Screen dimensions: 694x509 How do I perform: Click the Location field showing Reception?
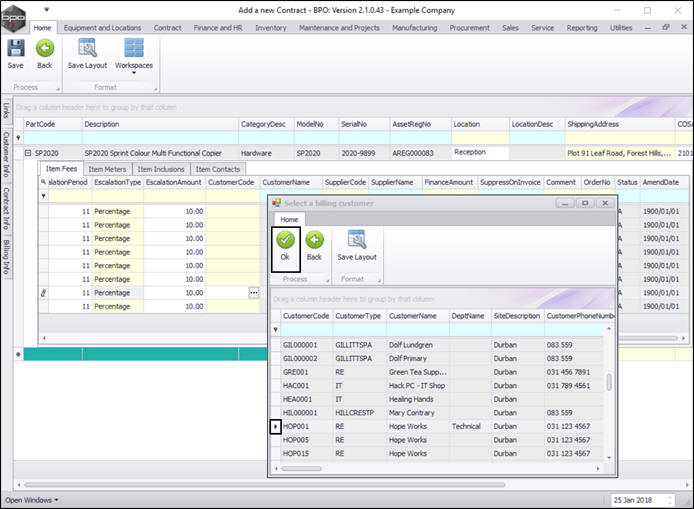pyautogui.click(x=479, y=153)
